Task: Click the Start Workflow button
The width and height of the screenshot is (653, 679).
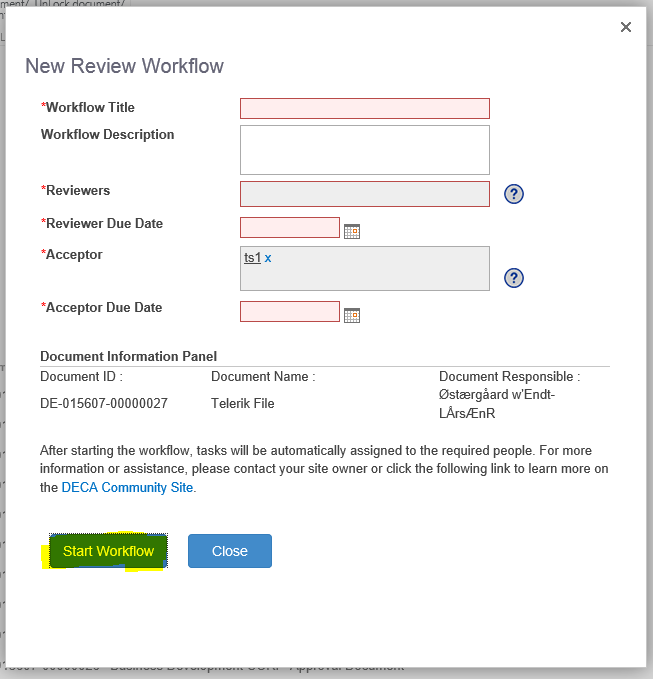Action: point(108,551)
